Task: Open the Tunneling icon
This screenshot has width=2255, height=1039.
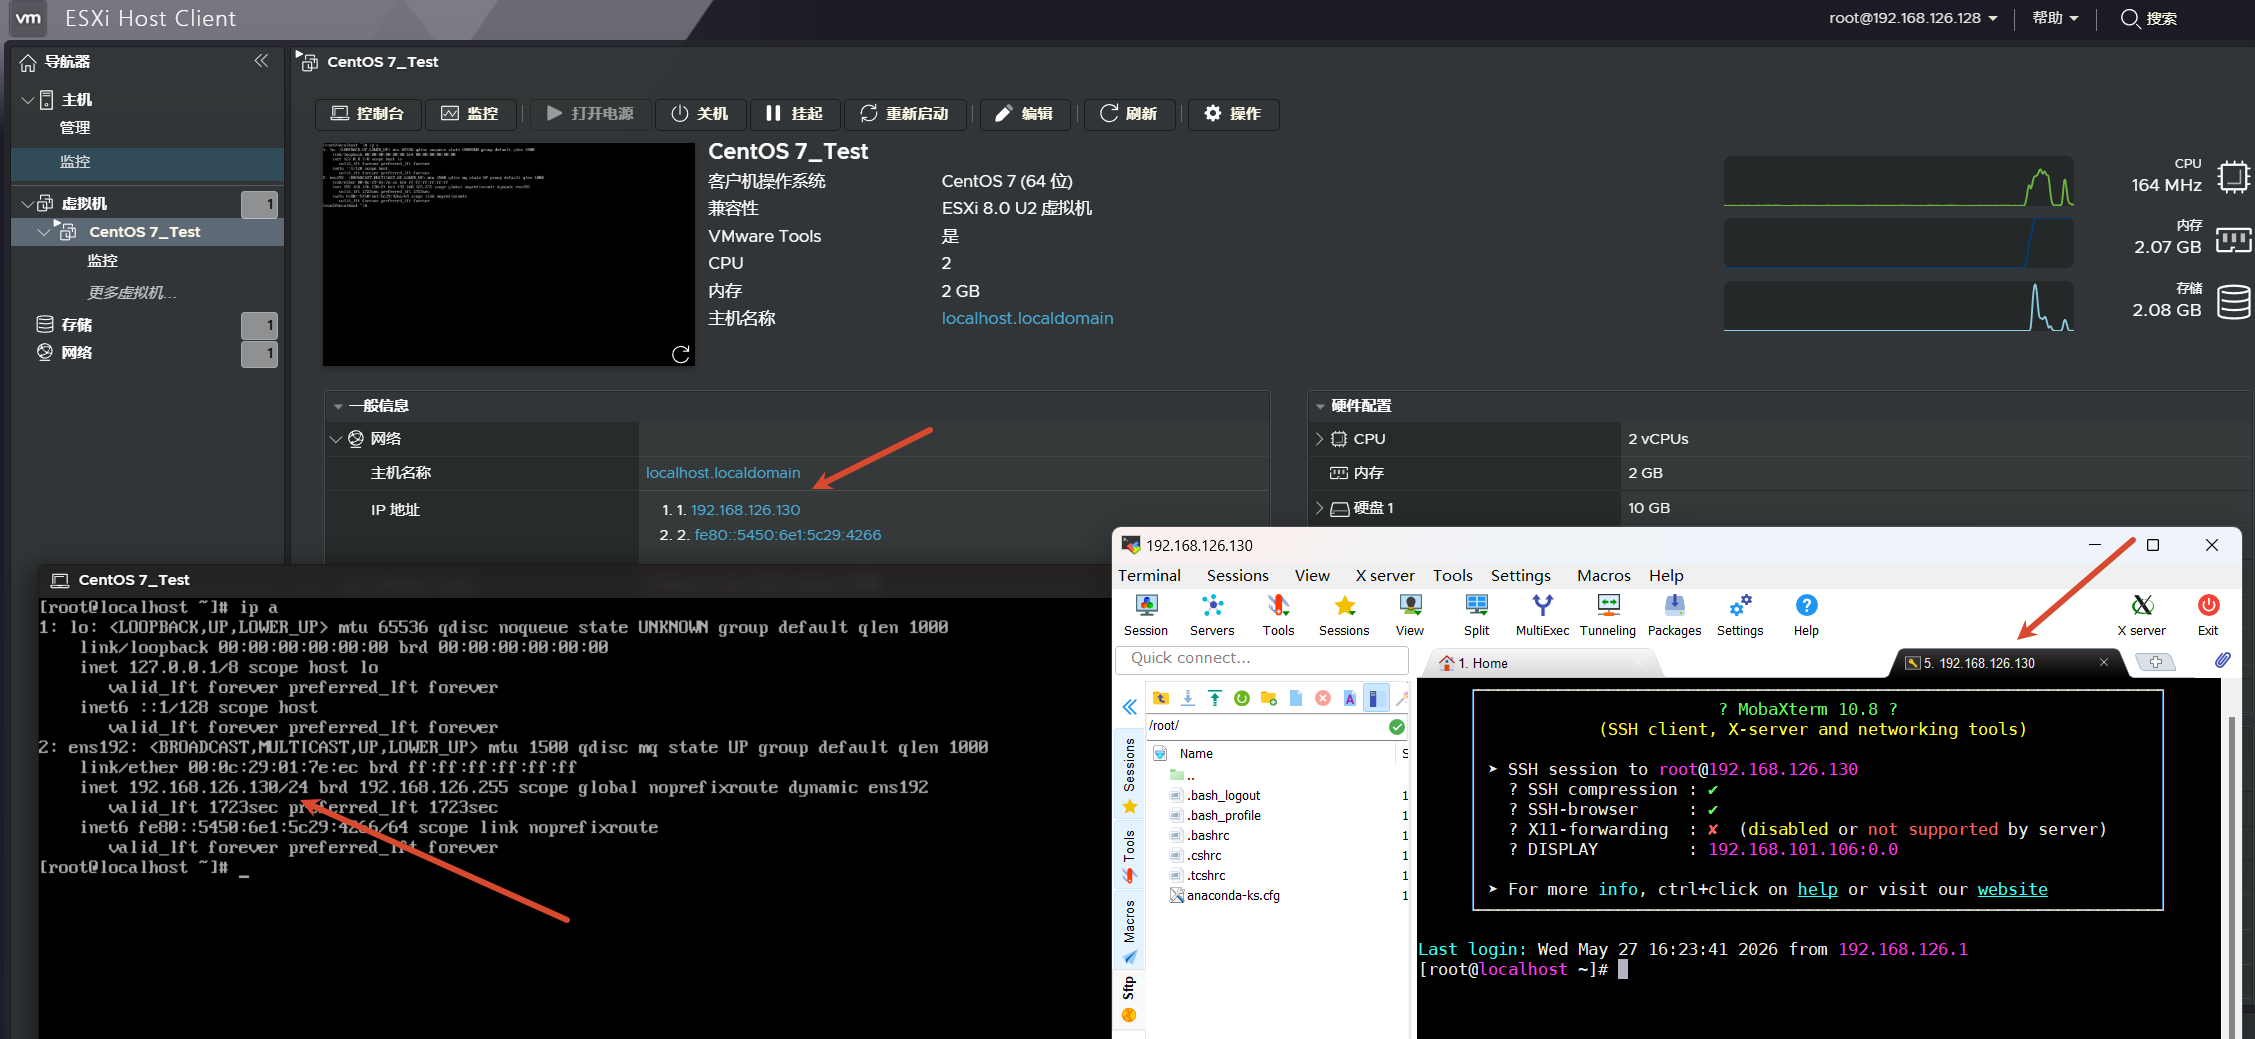Action: 1608,614
